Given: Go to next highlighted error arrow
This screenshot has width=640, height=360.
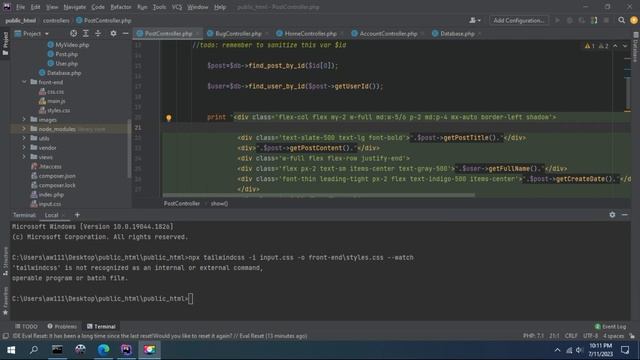Looking at the screenshot, I should pyautogui.click(x=625, y=46).
